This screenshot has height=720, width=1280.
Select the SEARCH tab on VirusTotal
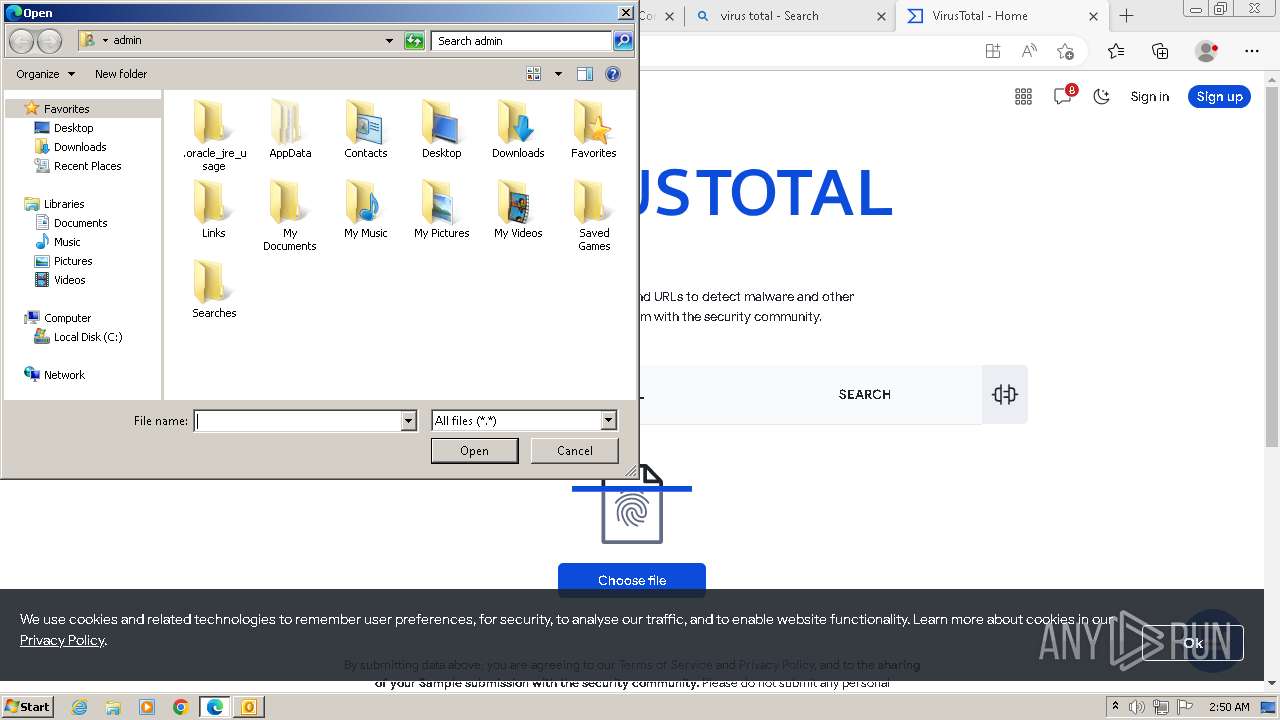pos(864,395)
